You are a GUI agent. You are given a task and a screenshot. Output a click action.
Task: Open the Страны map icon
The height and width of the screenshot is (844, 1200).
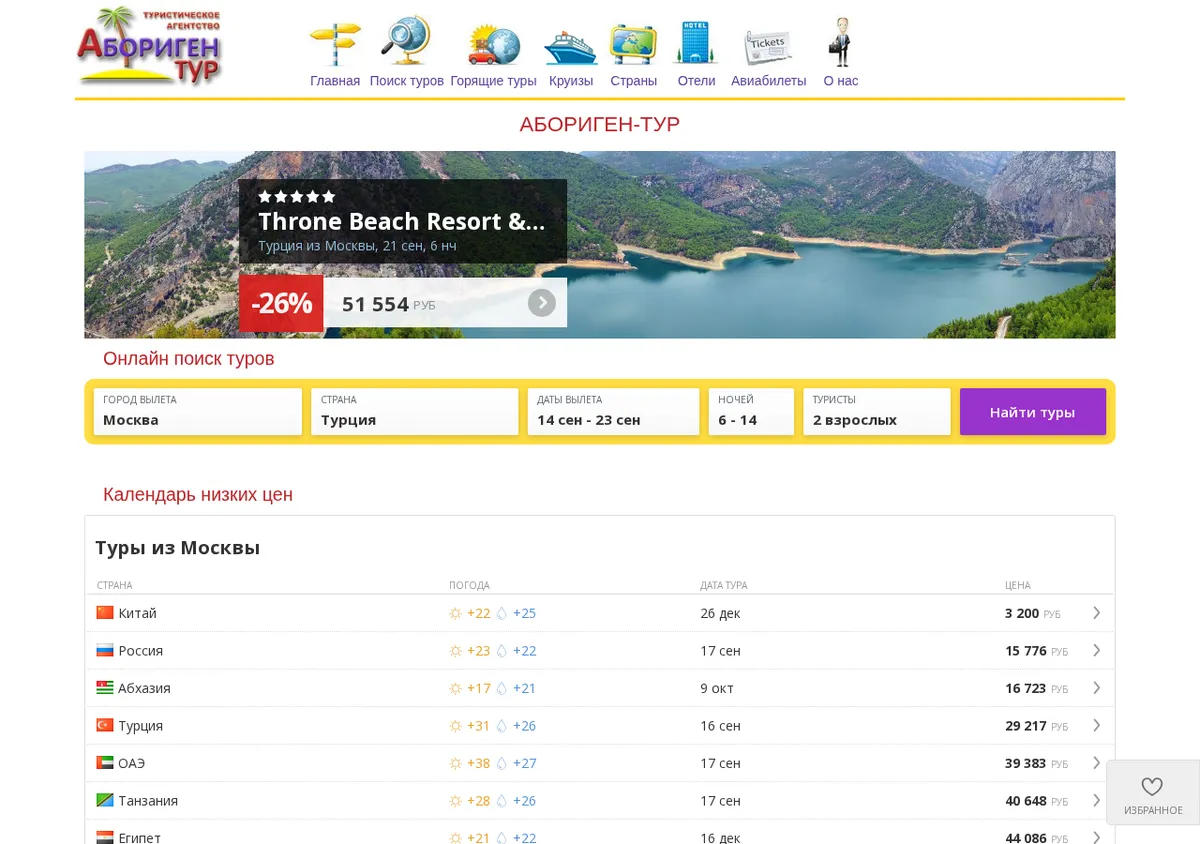633,44
